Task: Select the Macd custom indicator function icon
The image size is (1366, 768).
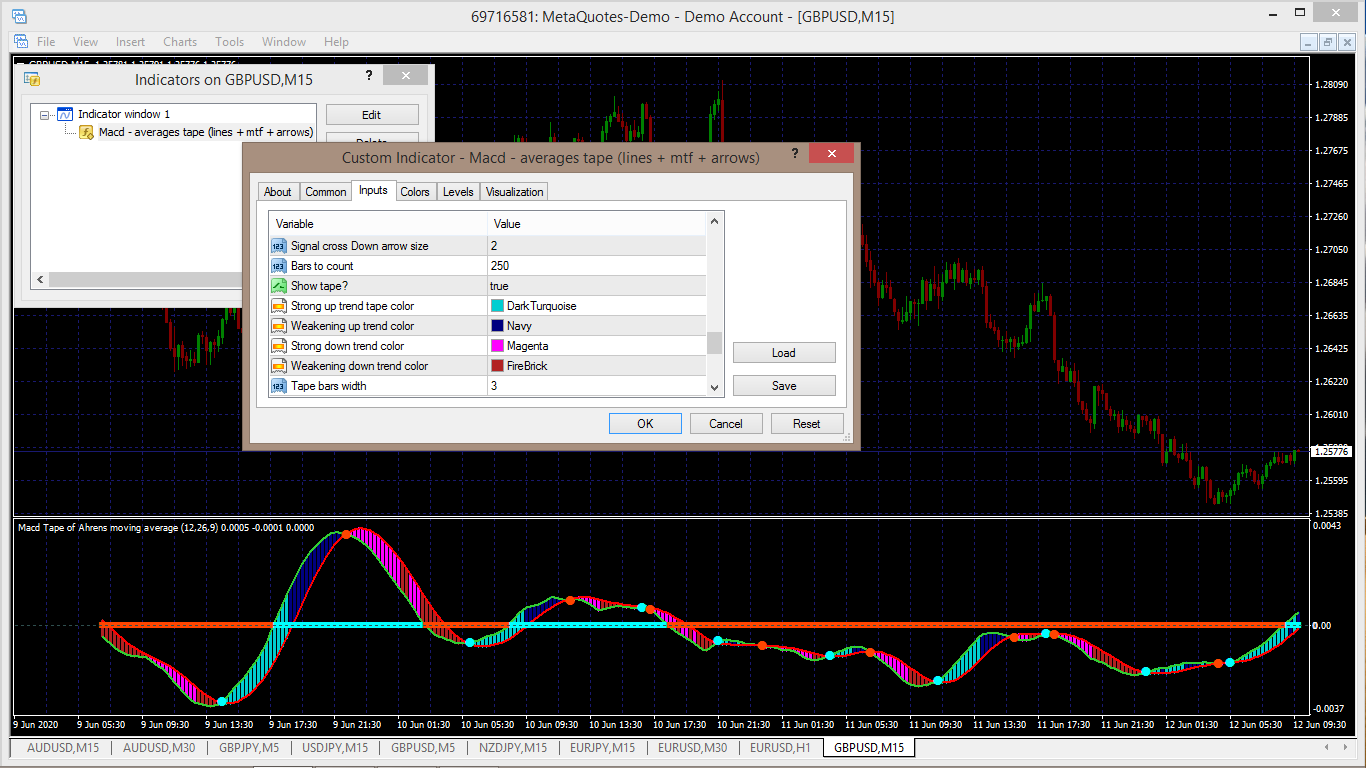Action: point(87,132)
